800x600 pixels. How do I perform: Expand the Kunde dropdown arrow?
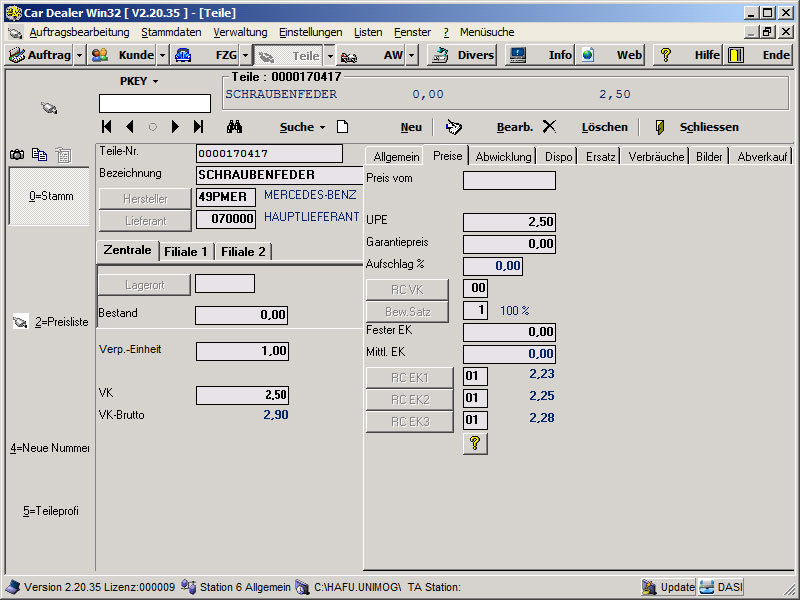pos(163,55)
